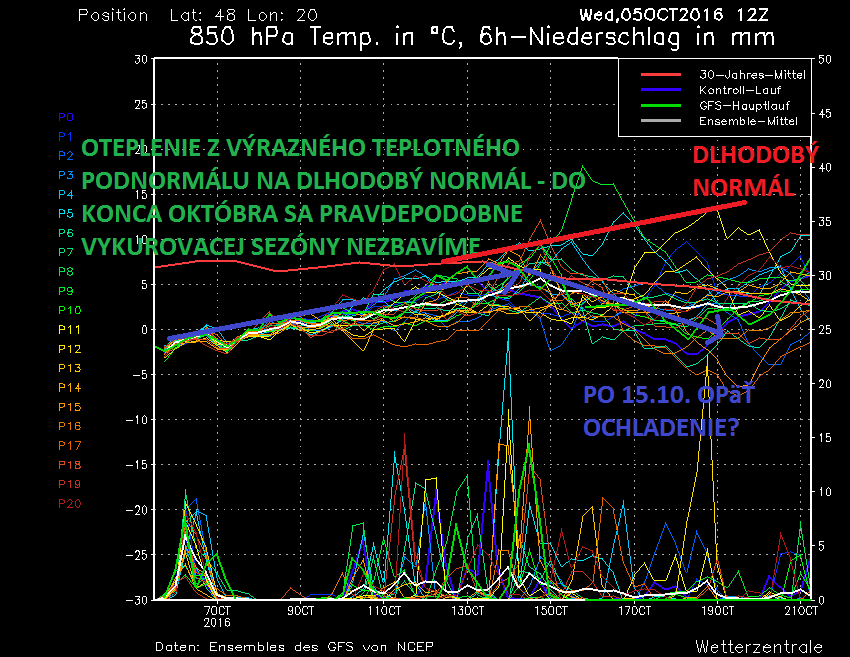Select the P20 ensemble member label

(x=69, y=503)
